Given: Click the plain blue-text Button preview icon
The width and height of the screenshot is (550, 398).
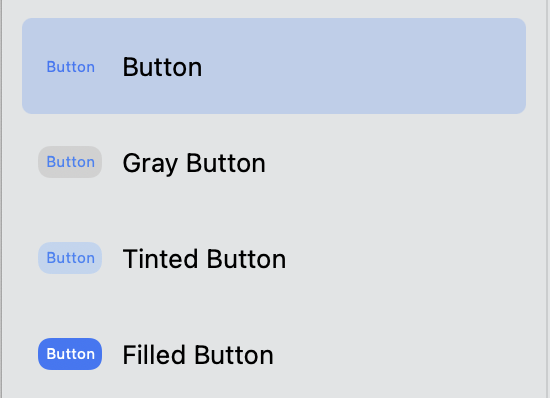Looking at the screenshot, I should point(71,67).
